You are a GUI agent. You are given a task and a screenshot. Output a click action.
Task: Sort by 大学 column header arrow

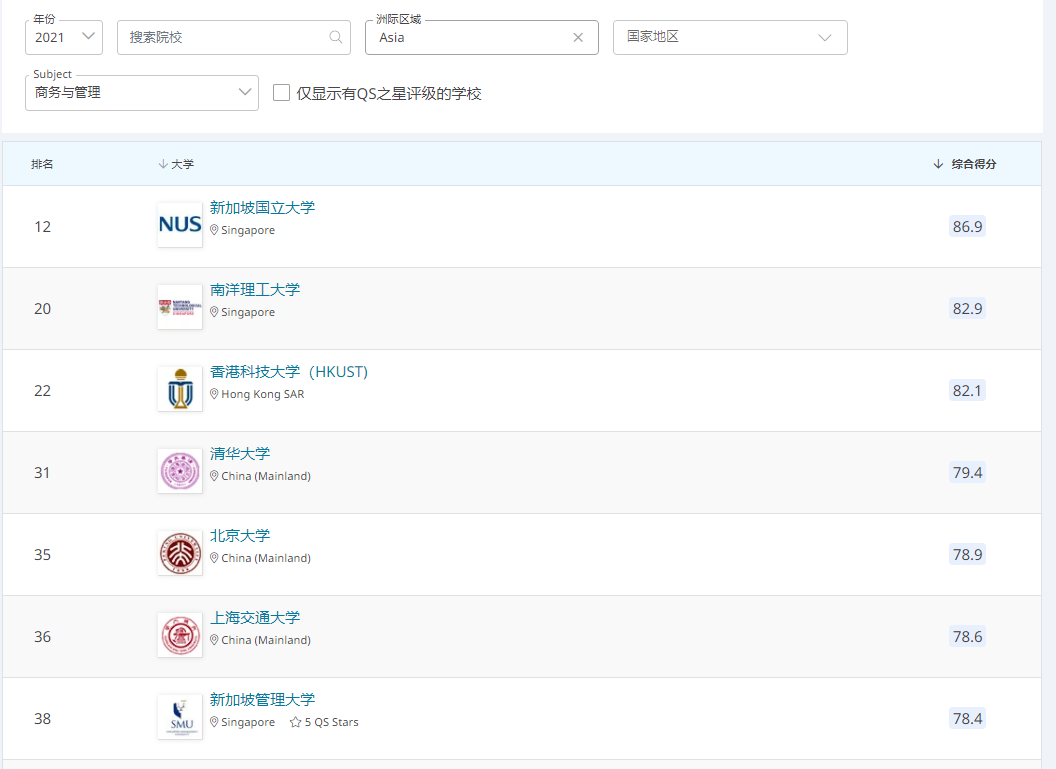(x=163, y=164)
